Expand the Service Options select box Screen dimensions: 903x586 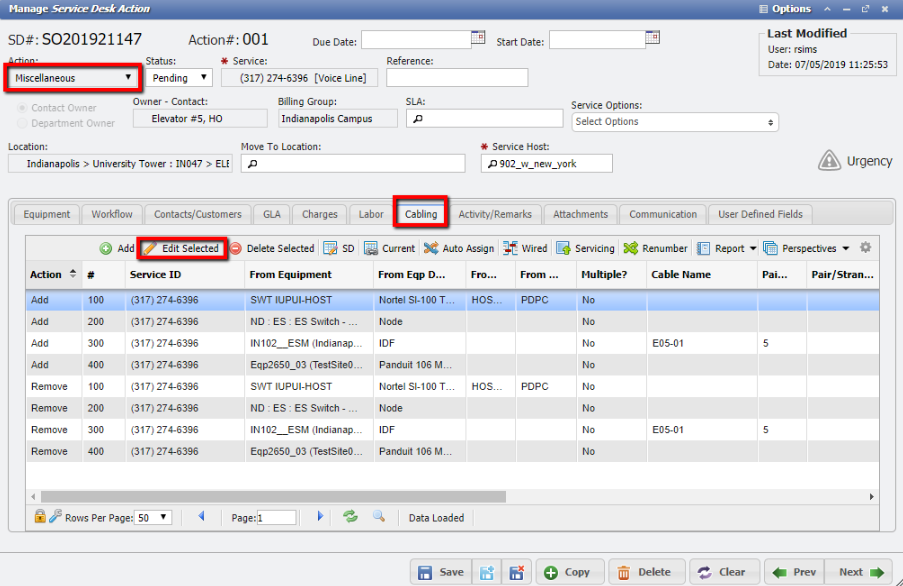coord(675,122)
